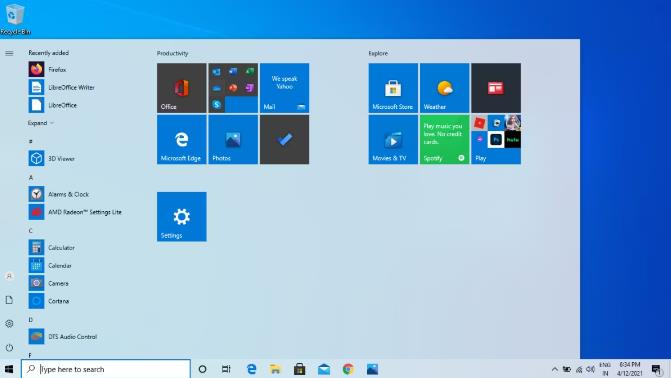Open the clock and date flyout
This screenshot has width=671, height=378.
point(629,369)
